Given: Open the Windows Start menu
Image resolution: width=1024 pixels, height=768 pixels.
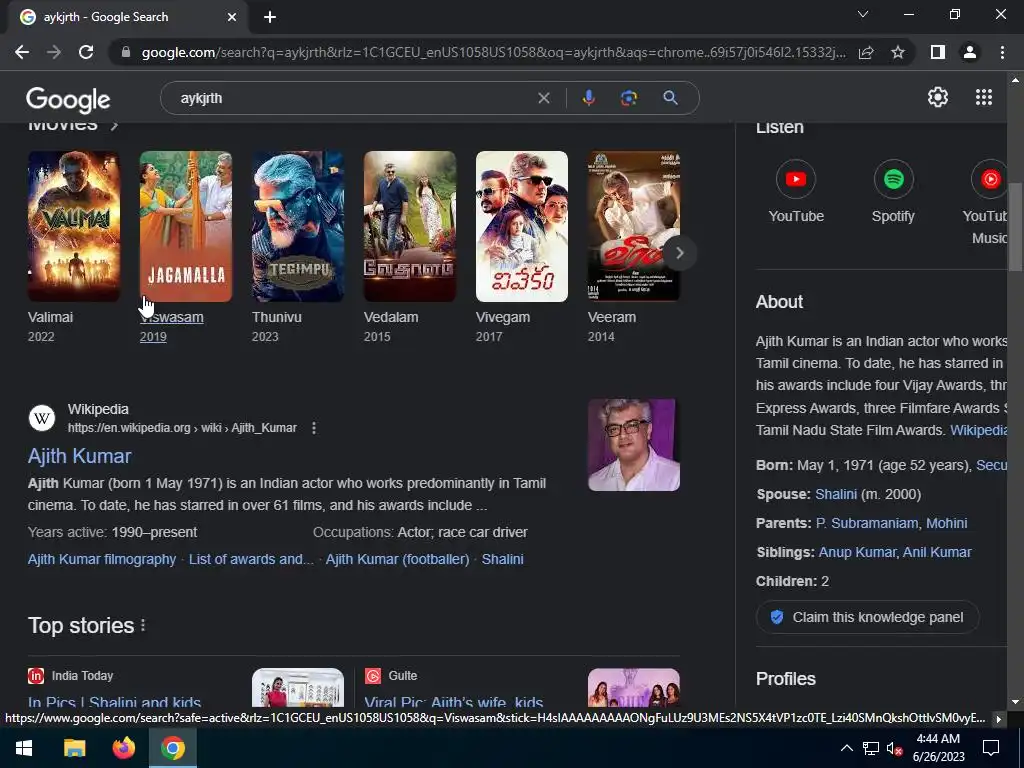Looking at the screenshot, I should 24,748.
